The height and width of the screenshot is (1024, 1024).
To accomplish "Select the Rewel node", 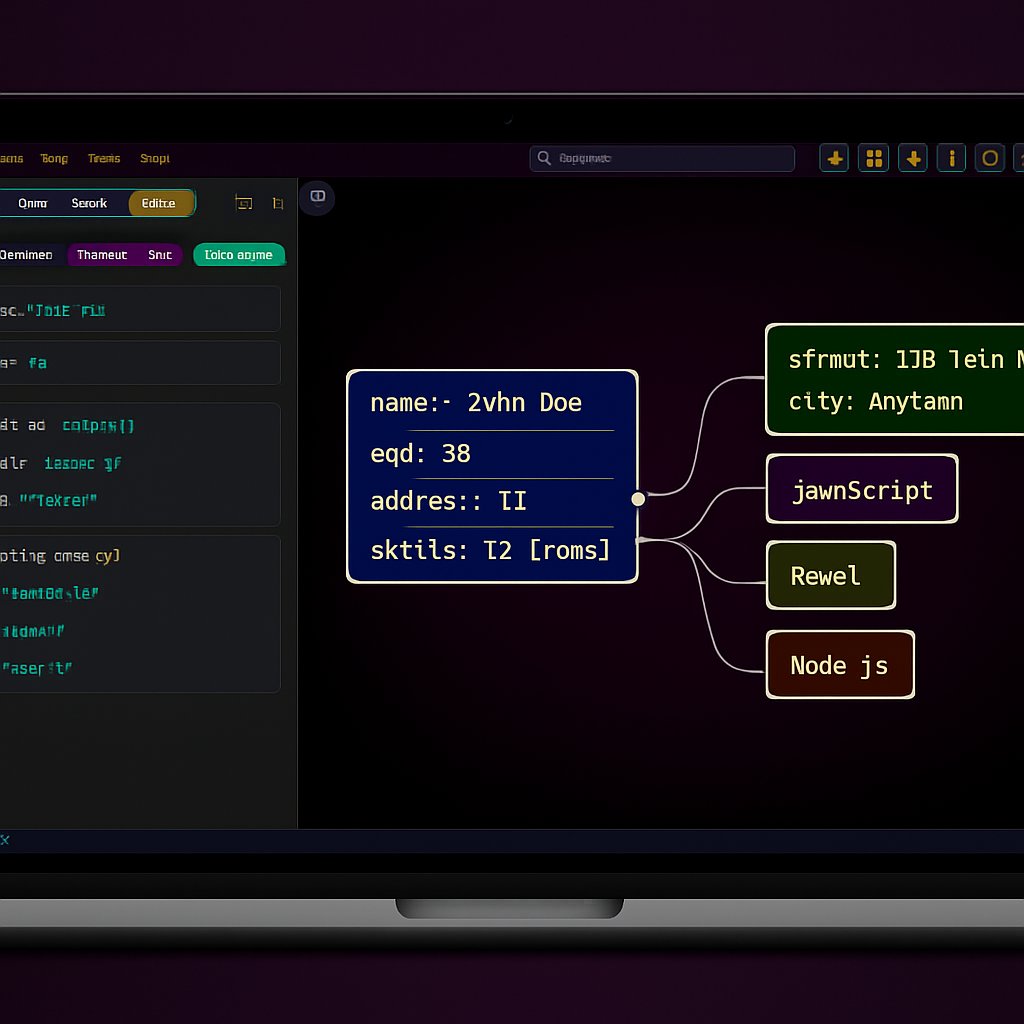I will (831, 575).
